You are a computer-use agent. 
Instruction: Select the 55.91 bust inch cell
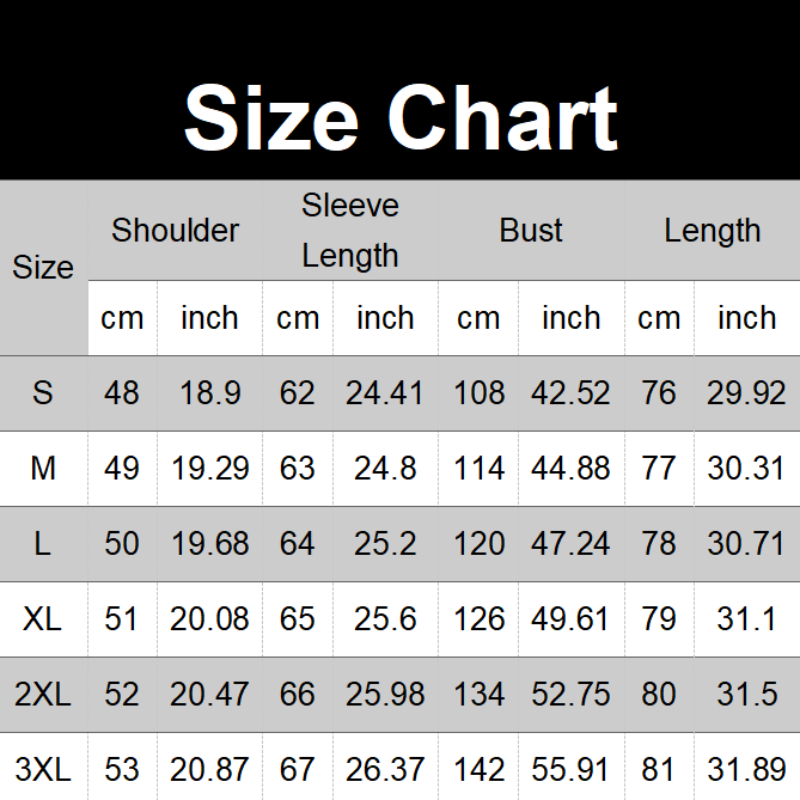(570, 769)
